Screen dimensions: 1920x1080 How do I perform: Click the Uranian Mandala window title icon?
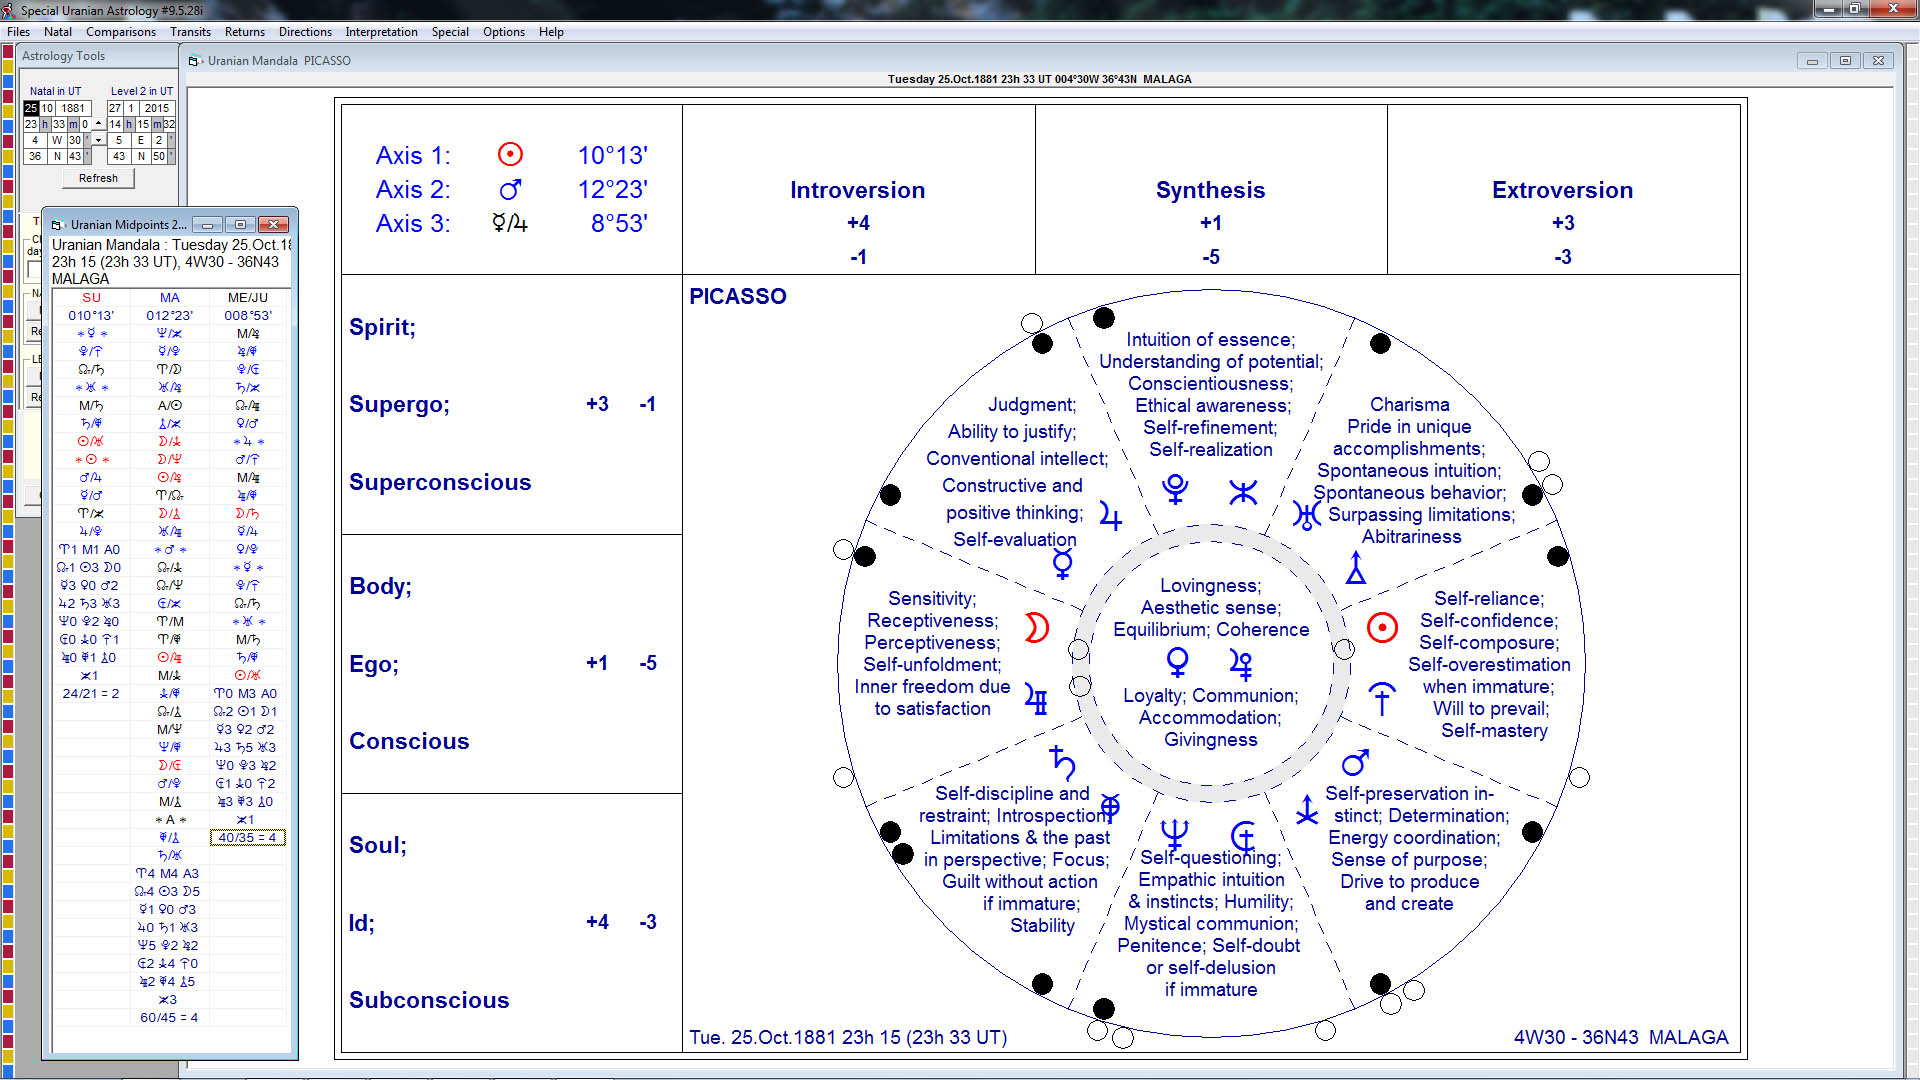tap(195, 61)
